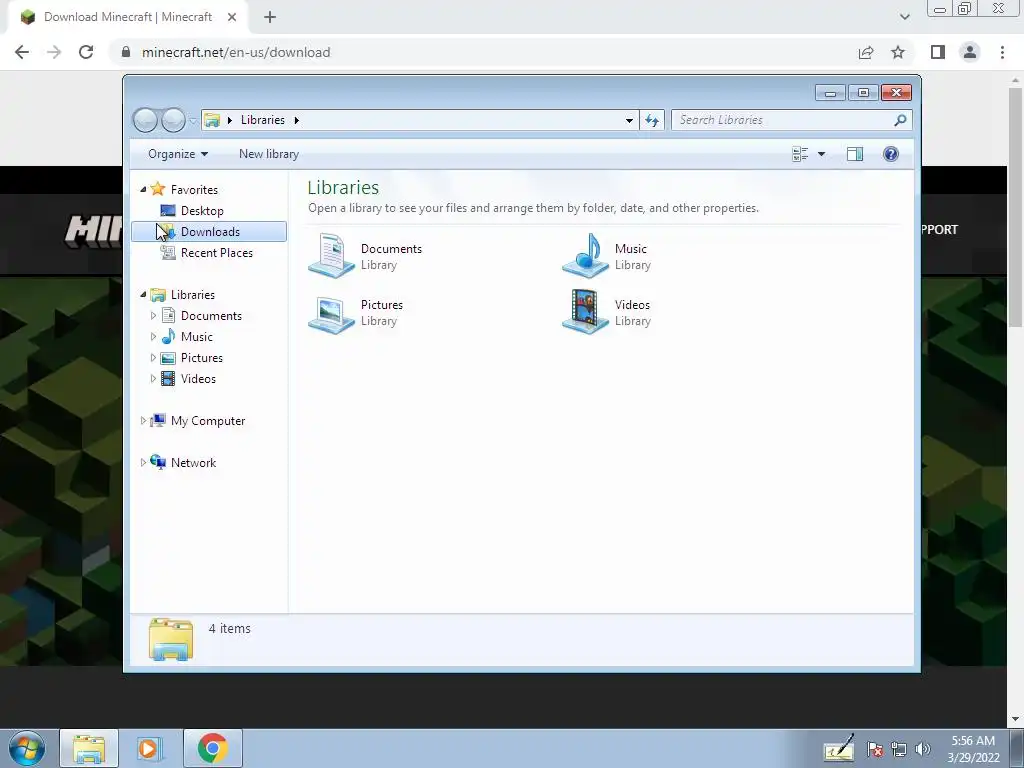Image resolution: width=1024 pixels, height=768 pixels.
Task: Click the Explorer forward button
Action: pyautogui.click(x=173, y=120)
